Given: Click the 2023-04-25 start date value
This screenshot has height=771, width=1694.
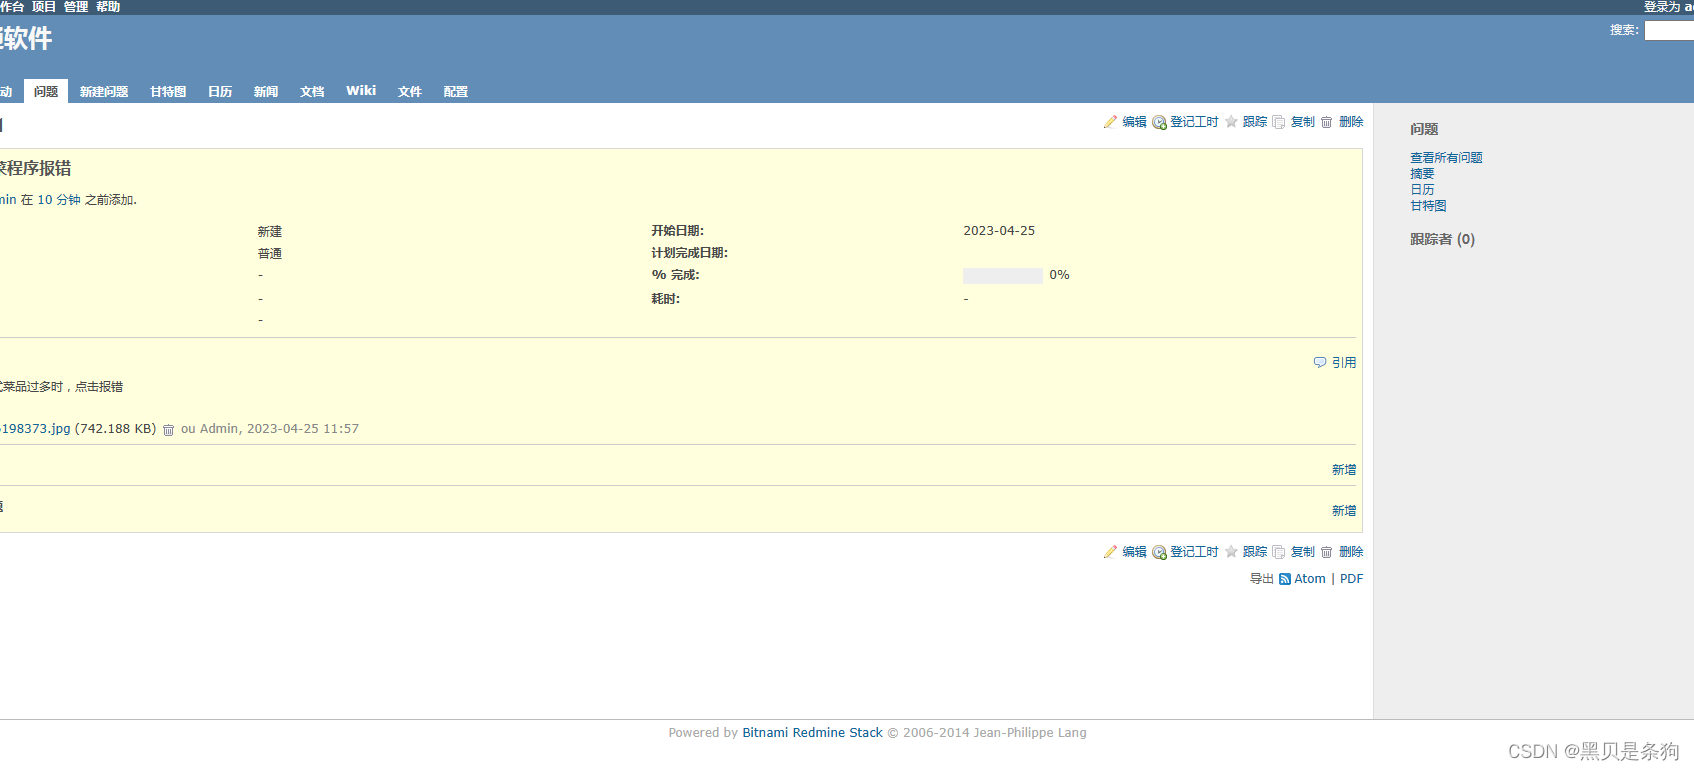Looking at the screenshot, I should tap(999, 231).
